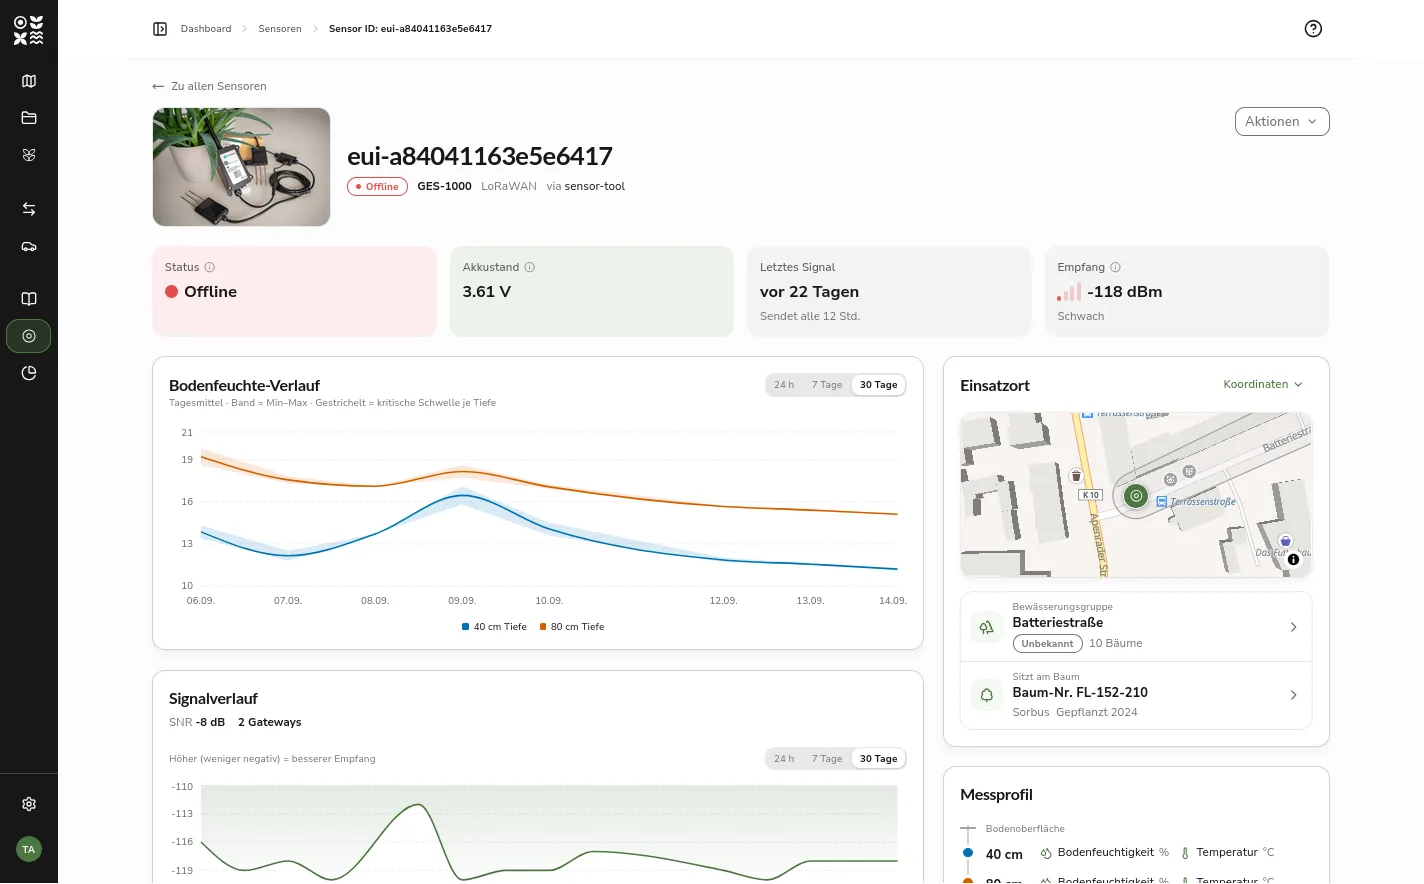Open settings gear in the sidebar
Screen dimensions: 1424x884
click(x=29, y=804)
